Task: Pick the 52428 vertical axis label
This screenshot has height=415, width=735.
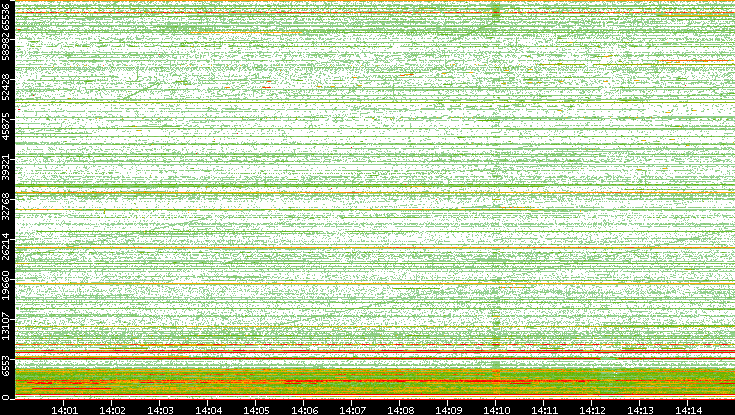Action: (x=5, y=85)
